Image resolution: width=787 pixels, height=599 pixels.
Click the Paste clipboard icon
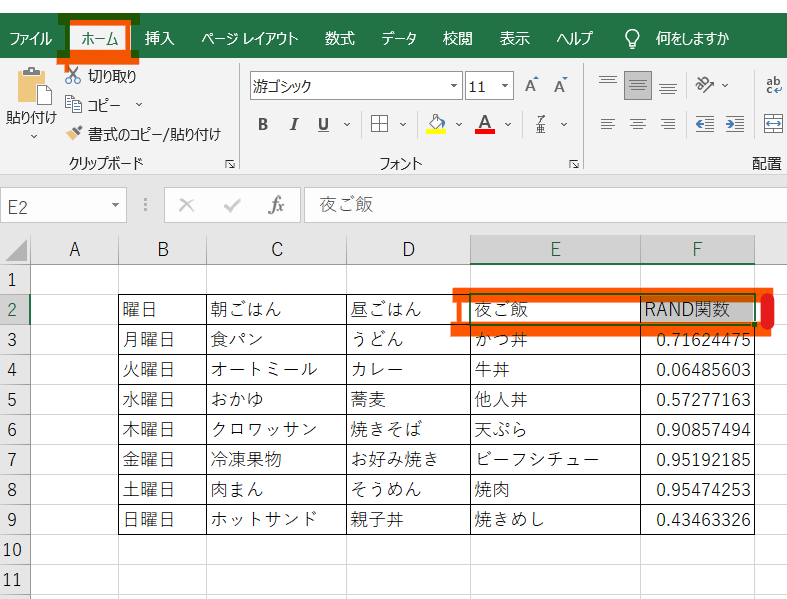tap(34, 87)
